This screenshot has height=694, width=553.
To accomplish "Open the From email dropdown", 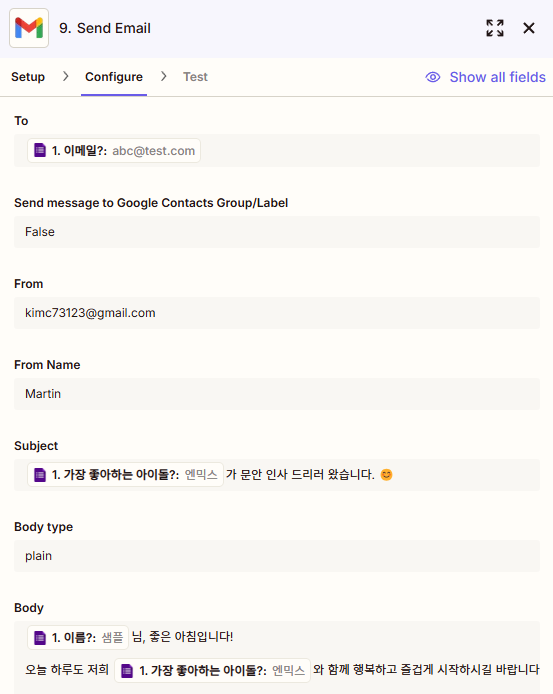I will [277, 313].
